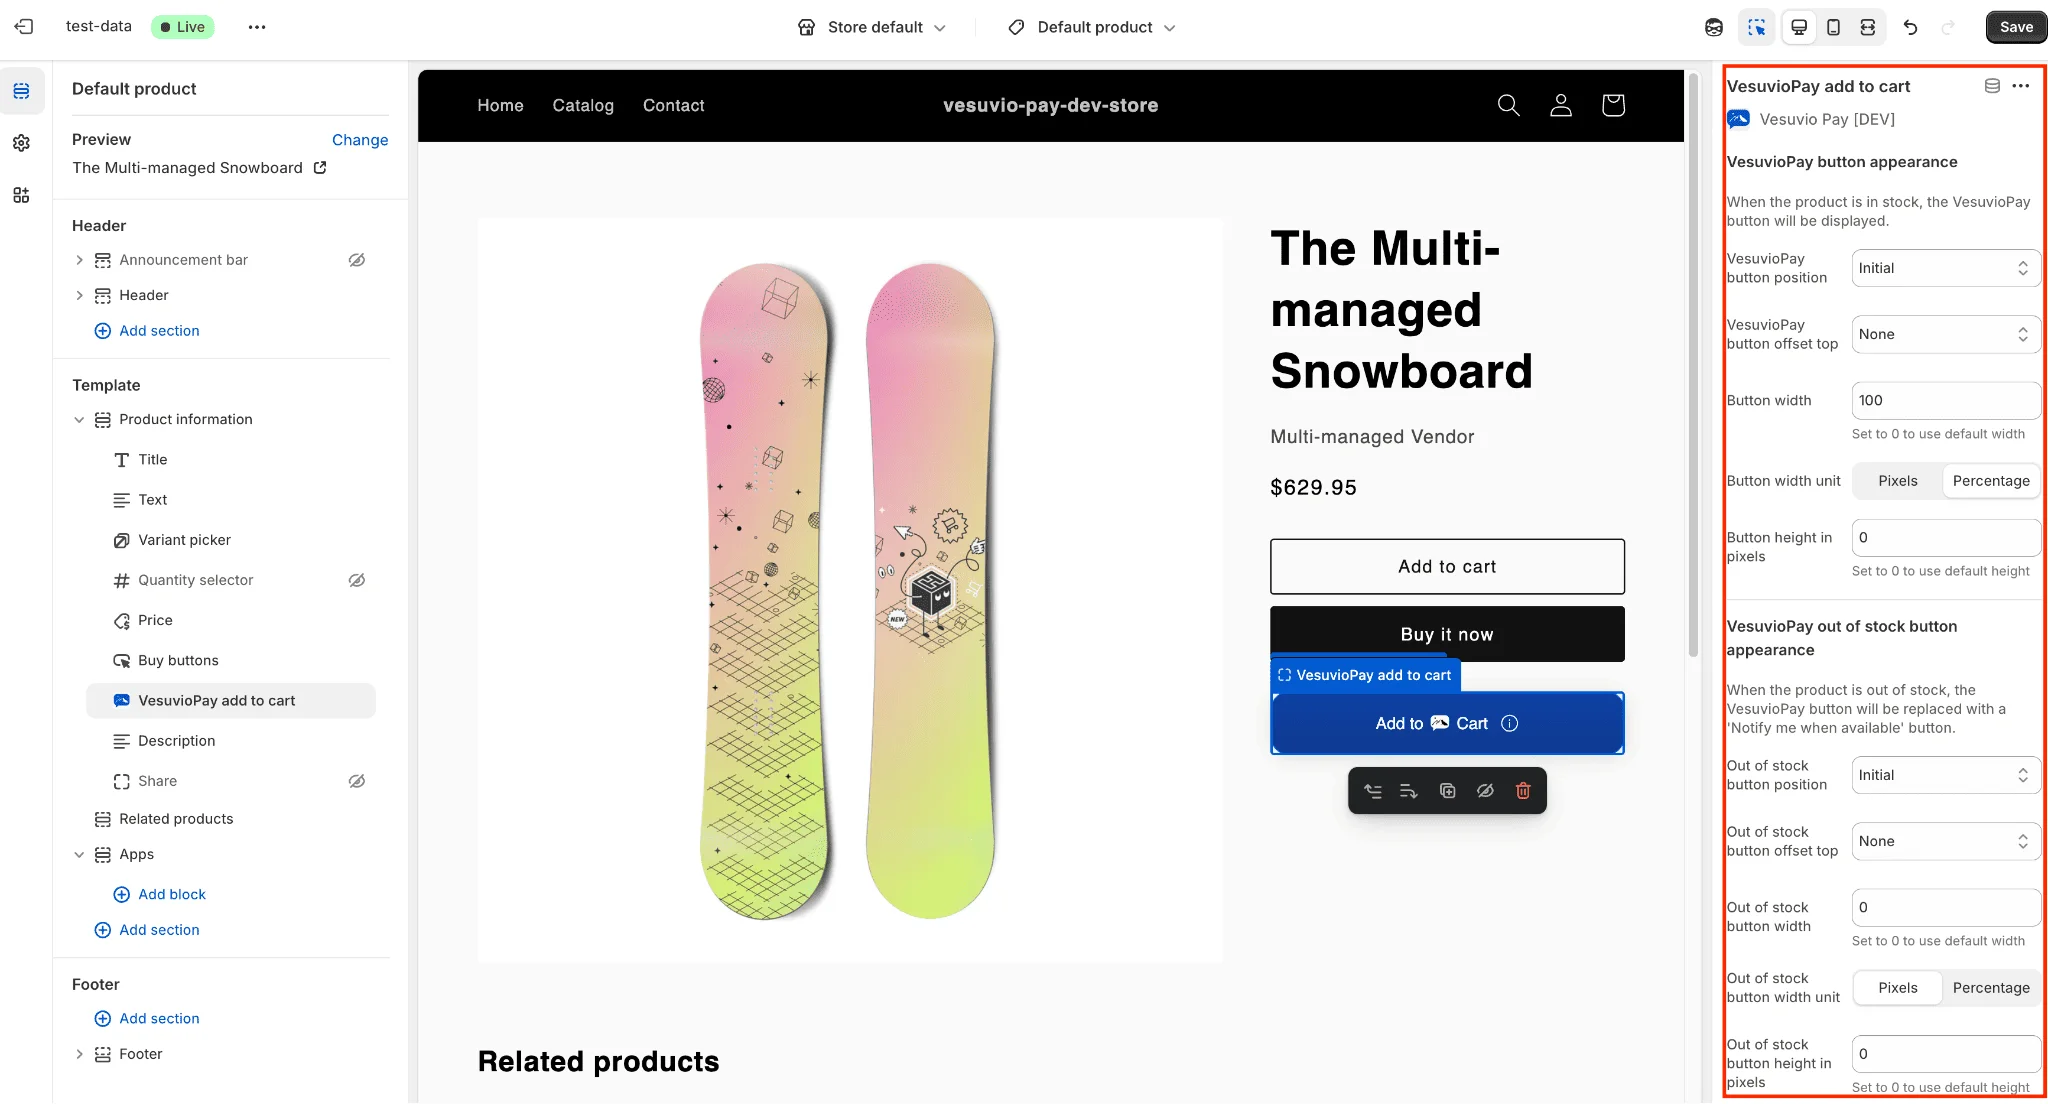Click the storefront search magnifier icon

point(1508,105)
